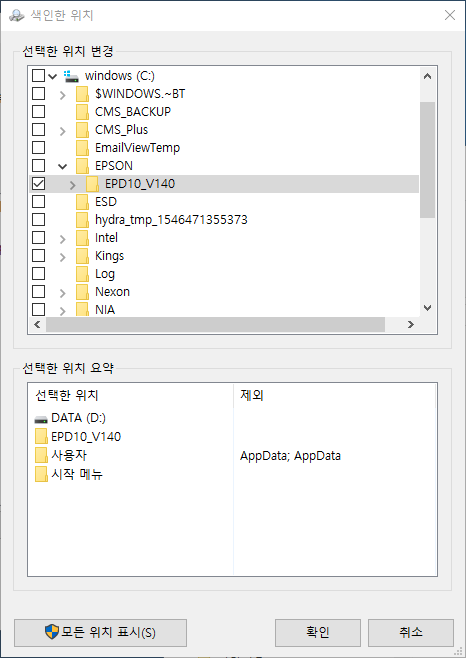Click the windows (C:) drive icon

(71, 76)
